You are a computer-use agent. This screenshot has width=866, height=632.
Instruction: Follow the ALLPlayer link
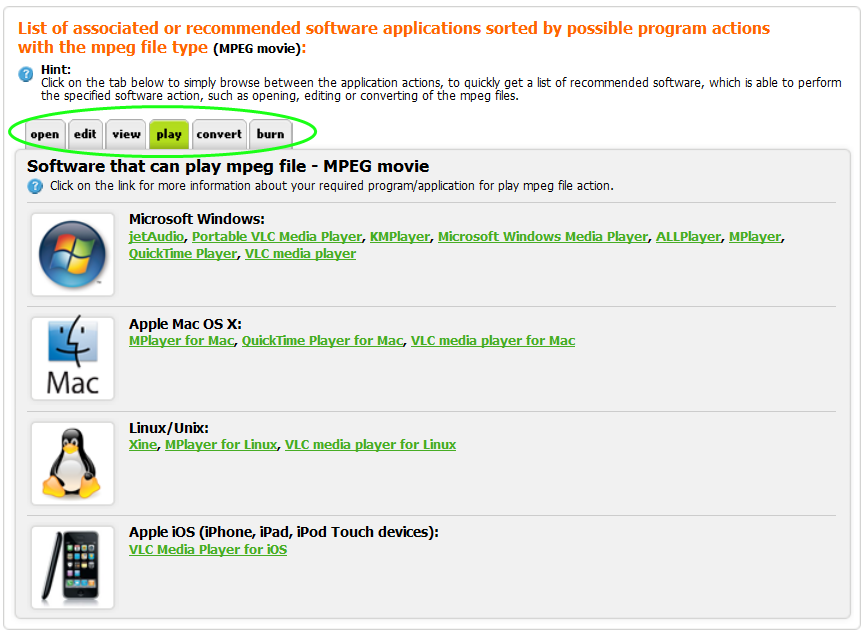click(x=688, y=236)
